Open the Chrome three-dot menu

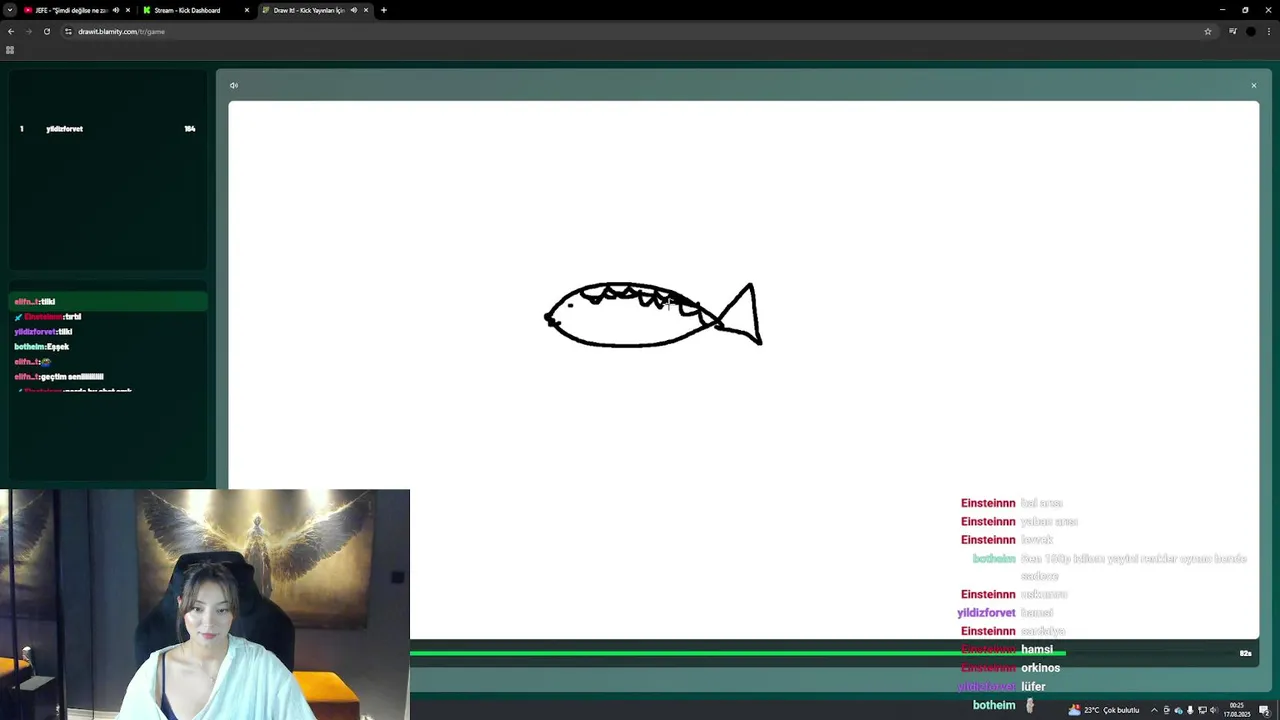click(1269, 31)
